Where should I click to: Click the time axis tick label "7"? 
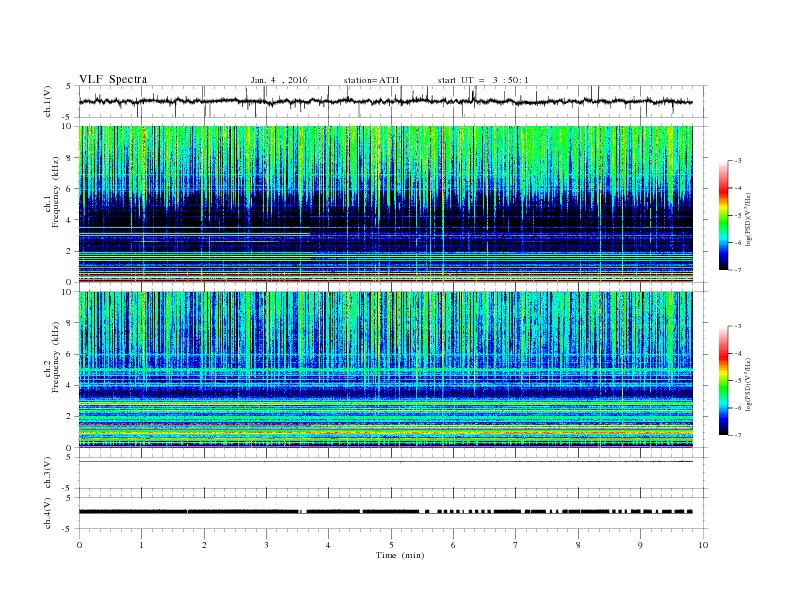(x=516, y=545)
